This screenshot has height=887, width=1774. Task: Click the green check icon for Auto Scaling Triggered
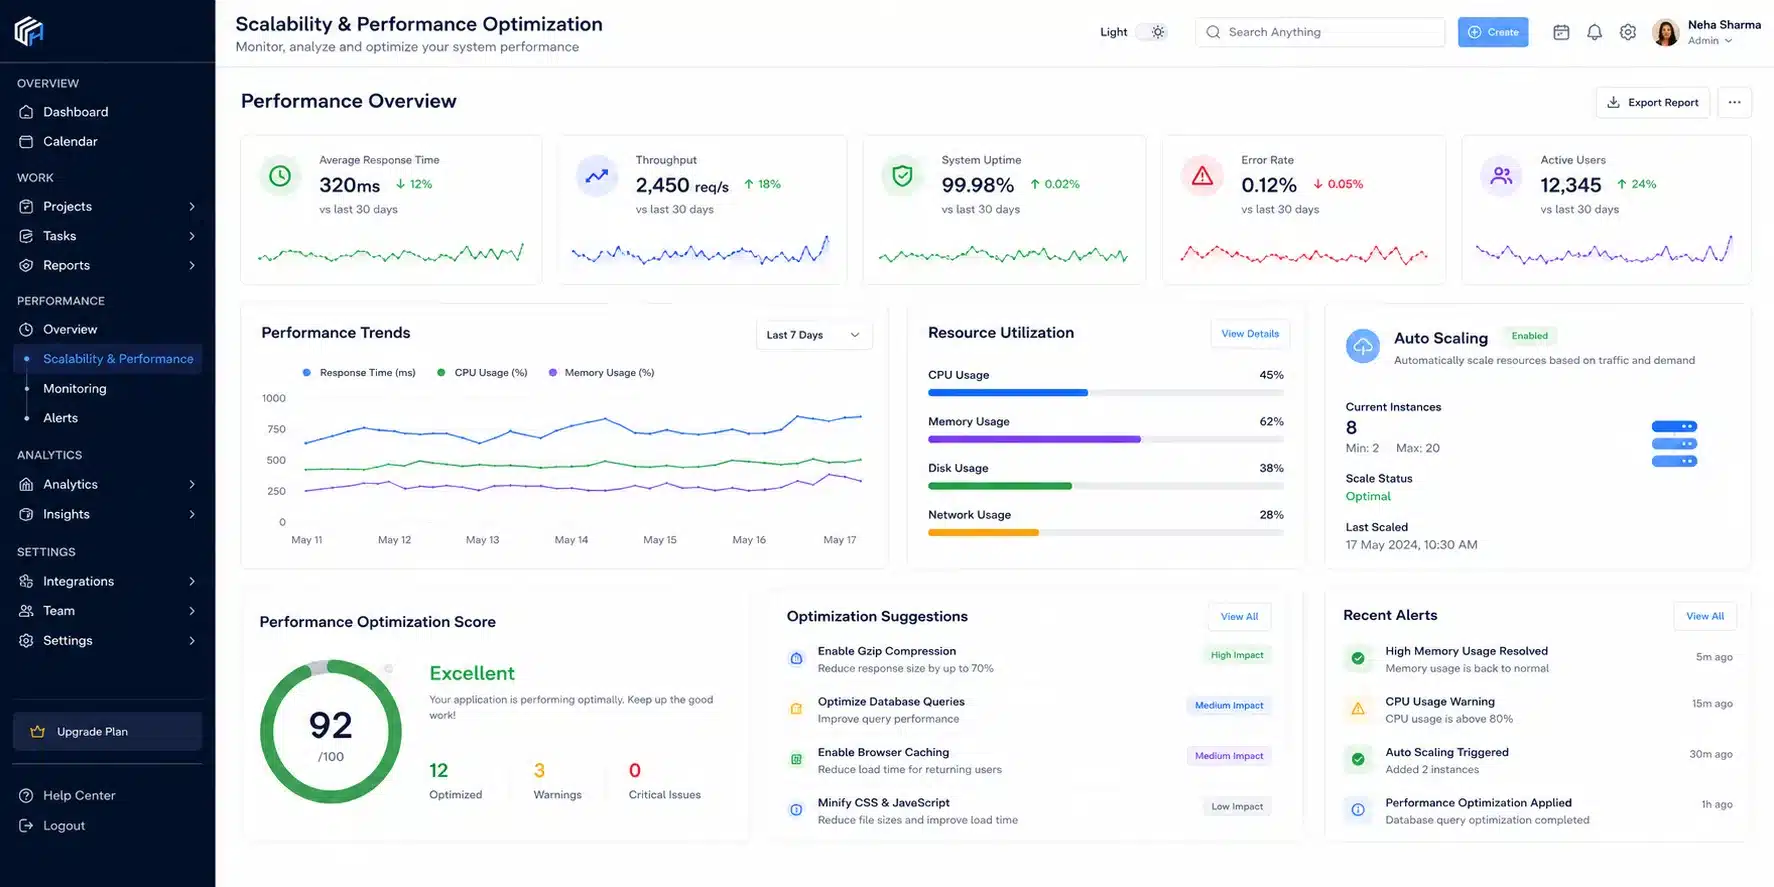pyautogui.click(x=1358, y=759)
